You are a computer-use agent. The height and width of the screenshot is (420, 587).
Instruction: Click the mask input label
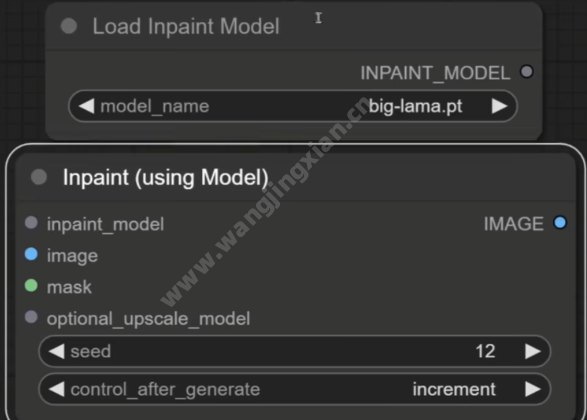[69, 287]
